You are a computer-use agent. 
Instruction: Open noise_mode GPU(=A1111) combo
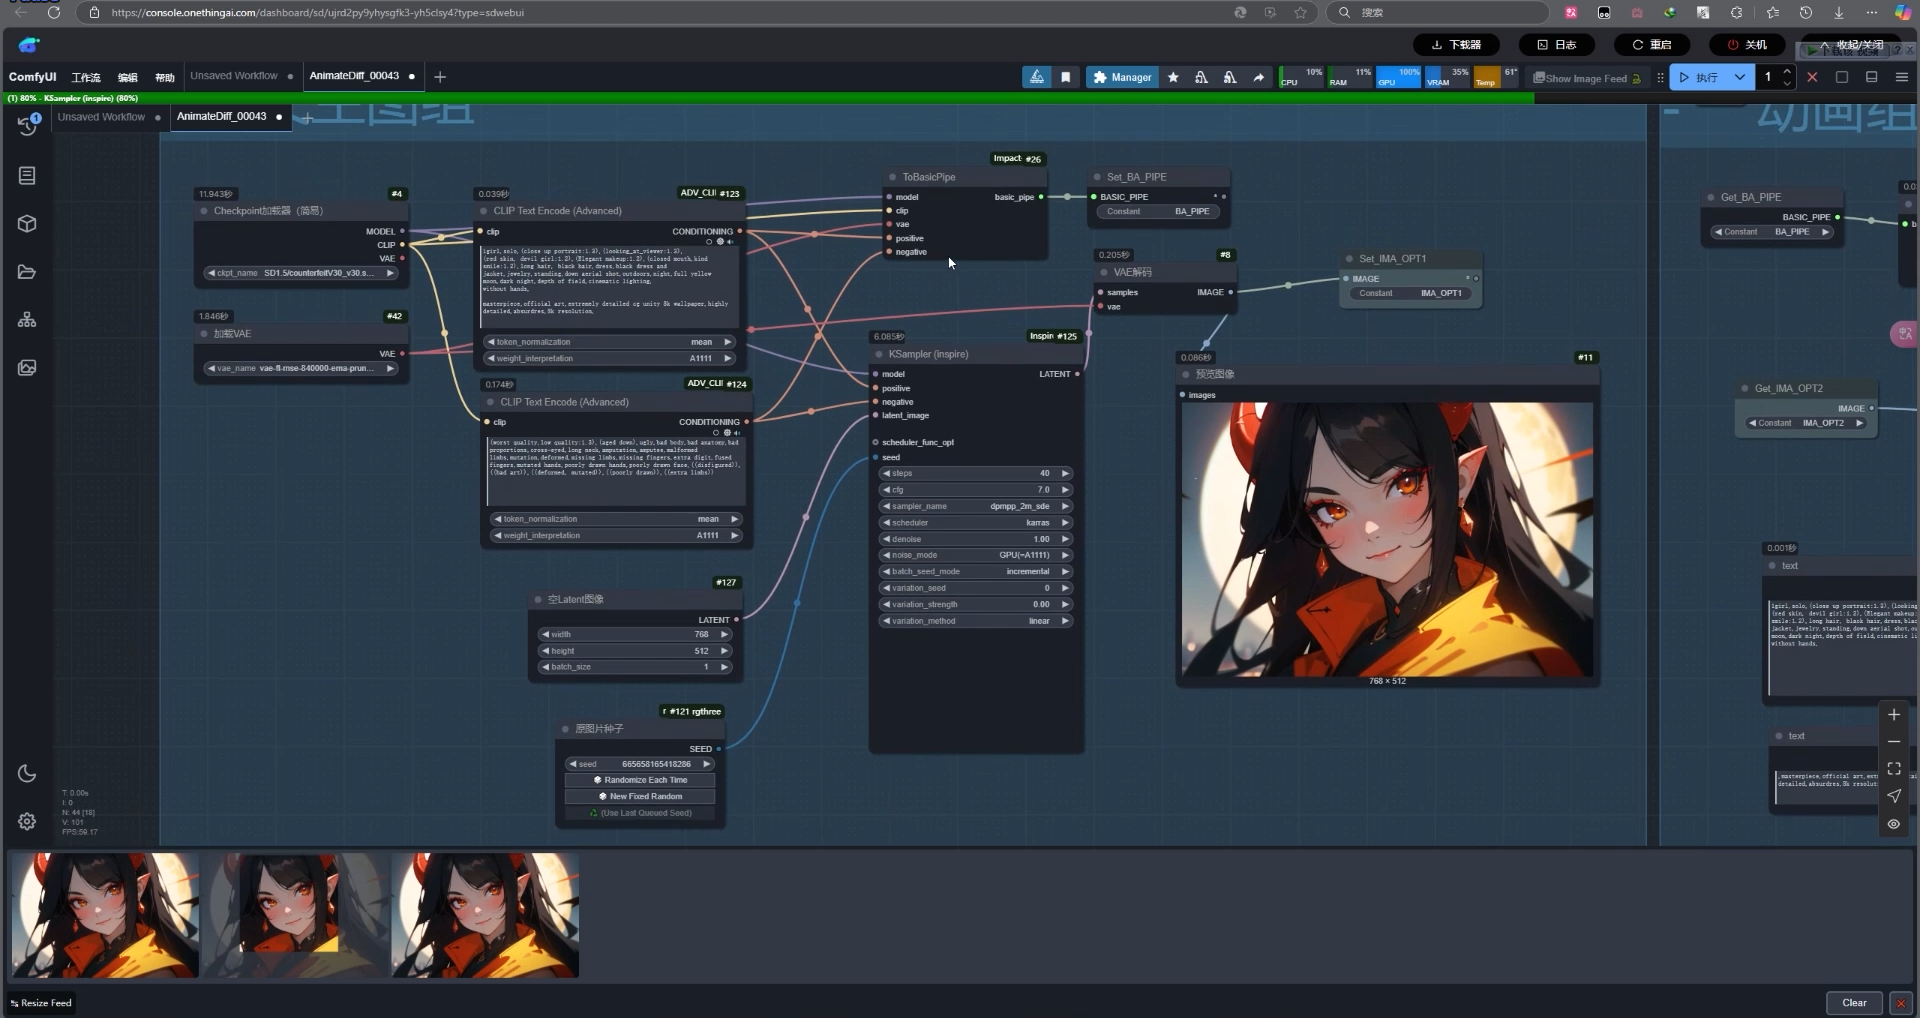[976, 555]
